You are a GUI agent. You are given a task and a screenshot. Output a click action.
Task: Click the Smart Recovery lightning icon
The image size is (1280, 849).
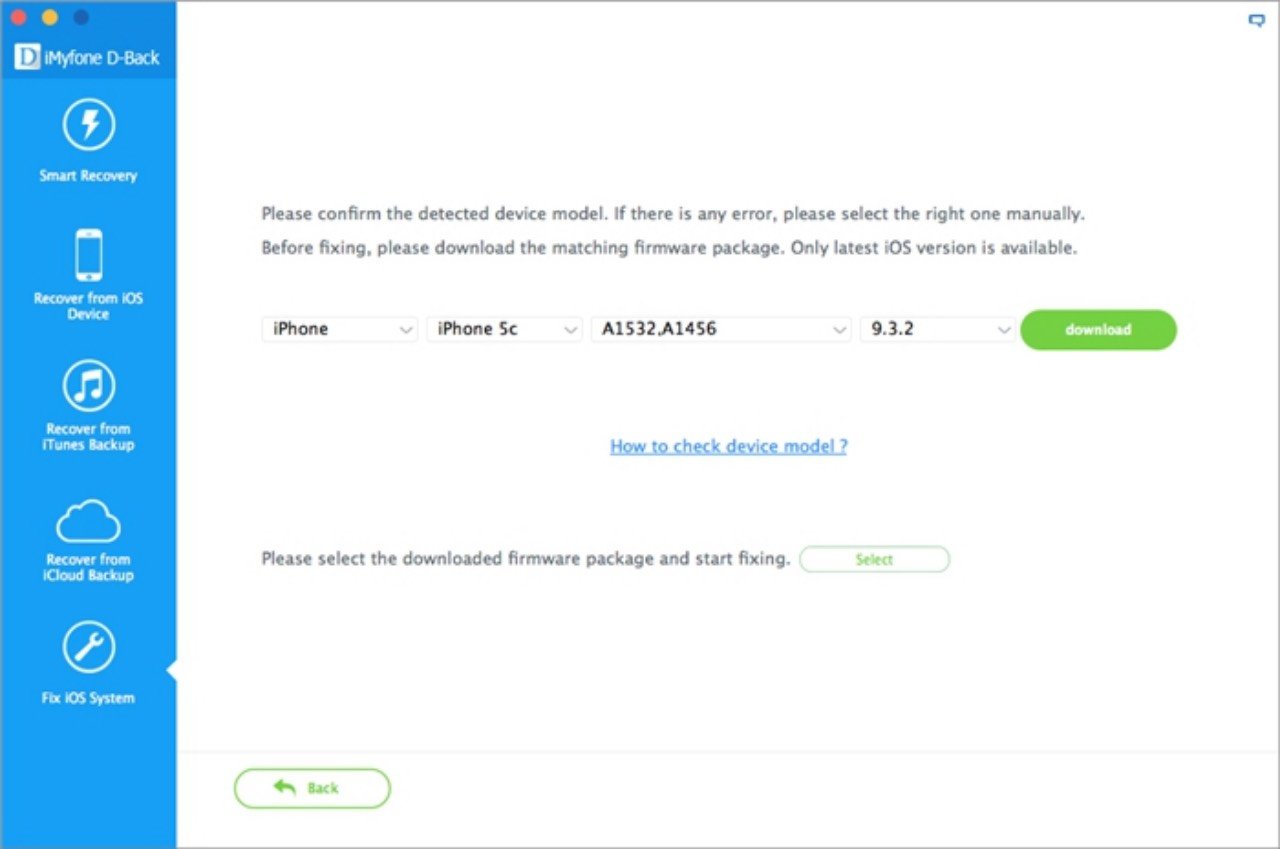[x=88, y=125]
